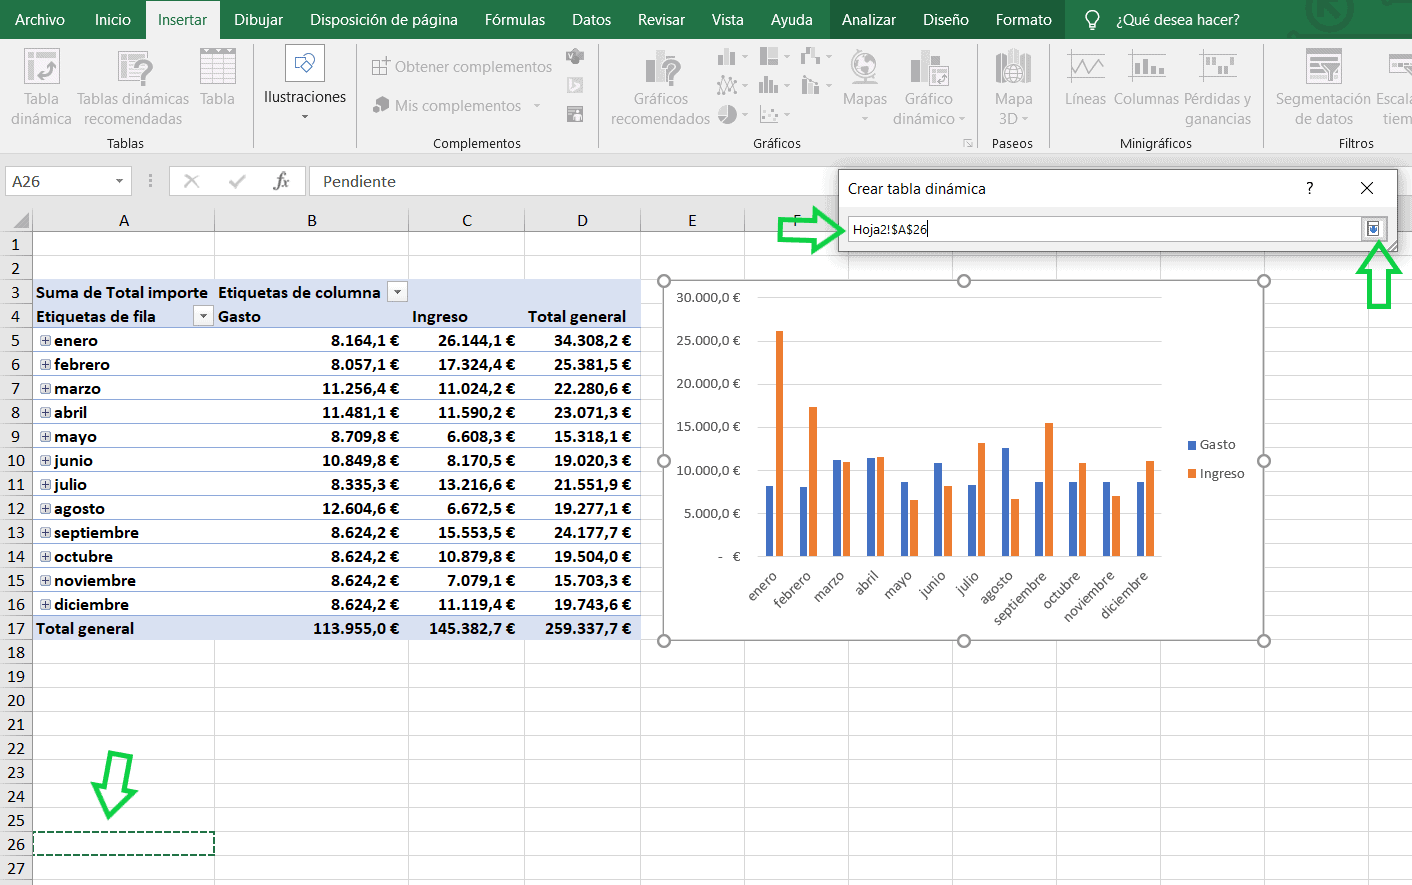Image resolution: width=1412 pixels, height=885 pixels.
Task: Open the Crear tabla dinámica help question mark
Action: 1309,188
